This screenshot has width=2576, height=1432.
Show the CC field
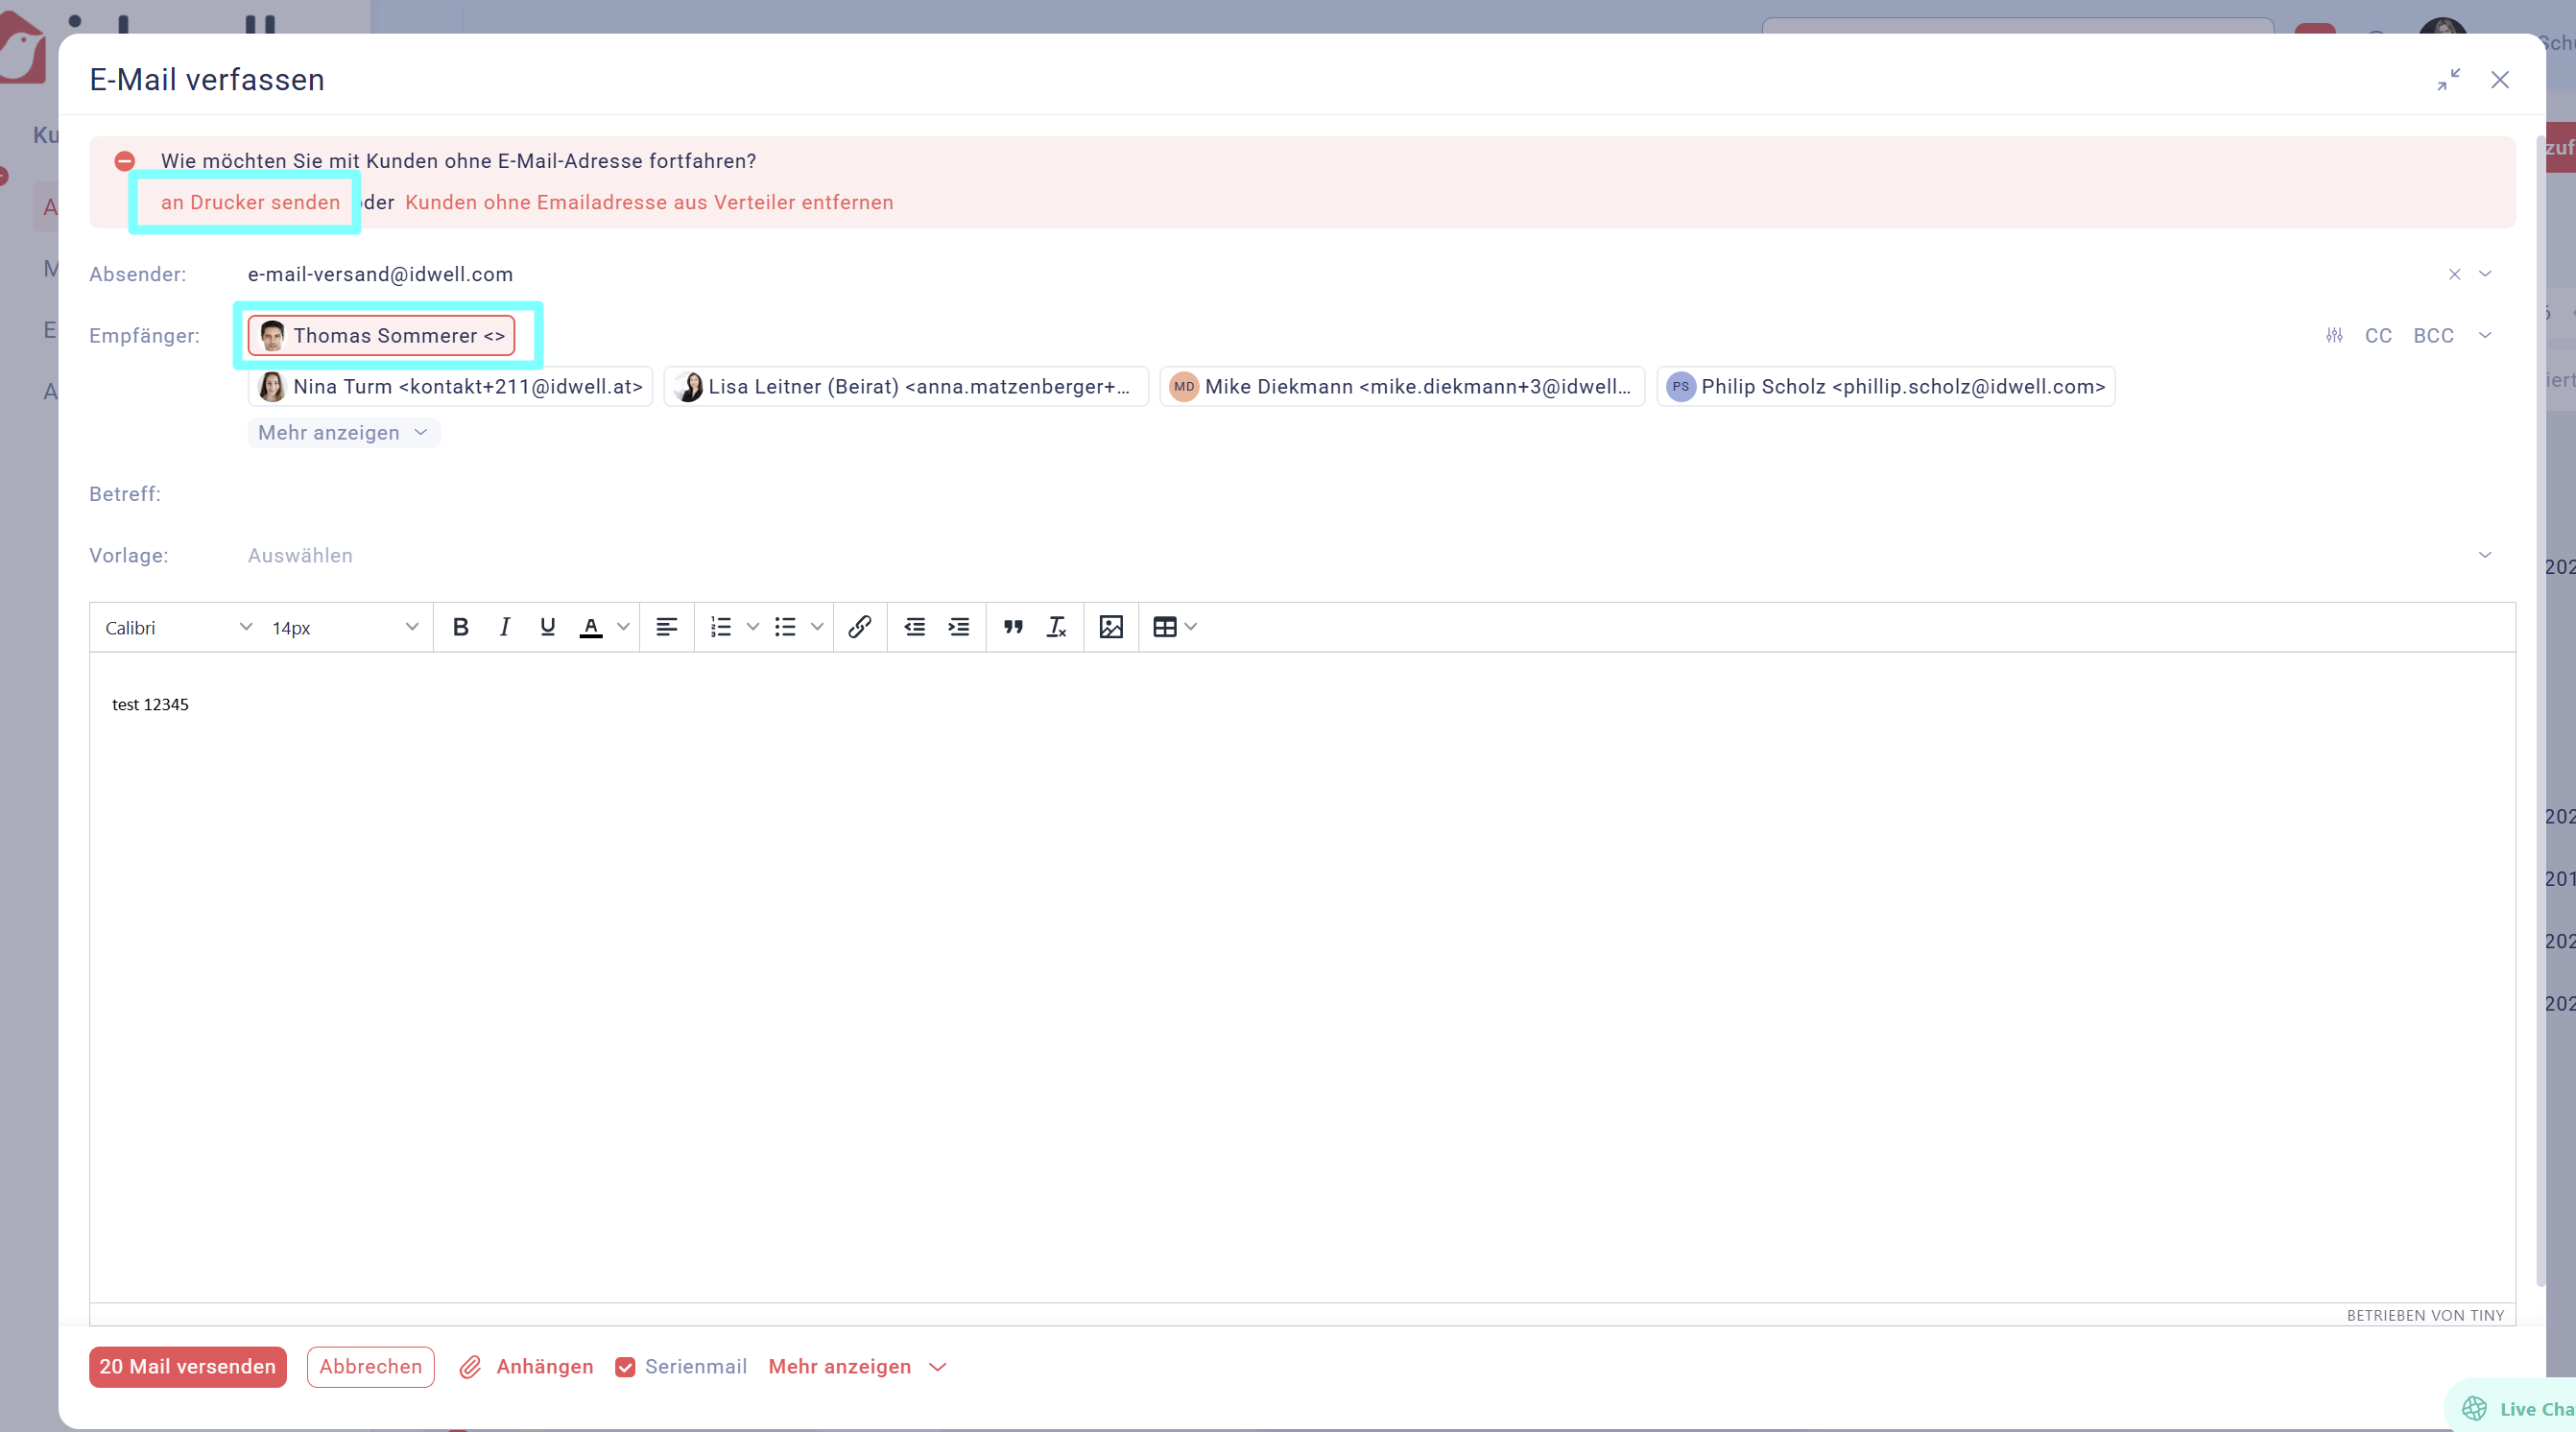[x=2378, y=335]
